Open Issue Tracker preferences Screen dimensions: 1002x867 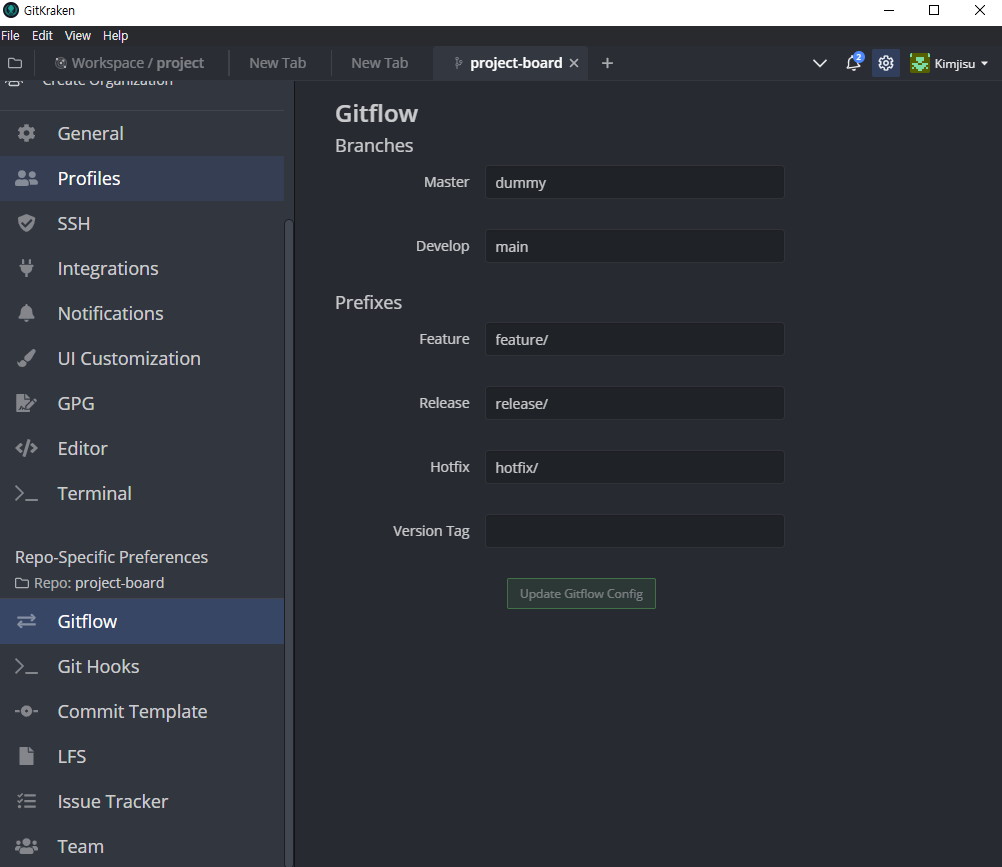(142, 801)
